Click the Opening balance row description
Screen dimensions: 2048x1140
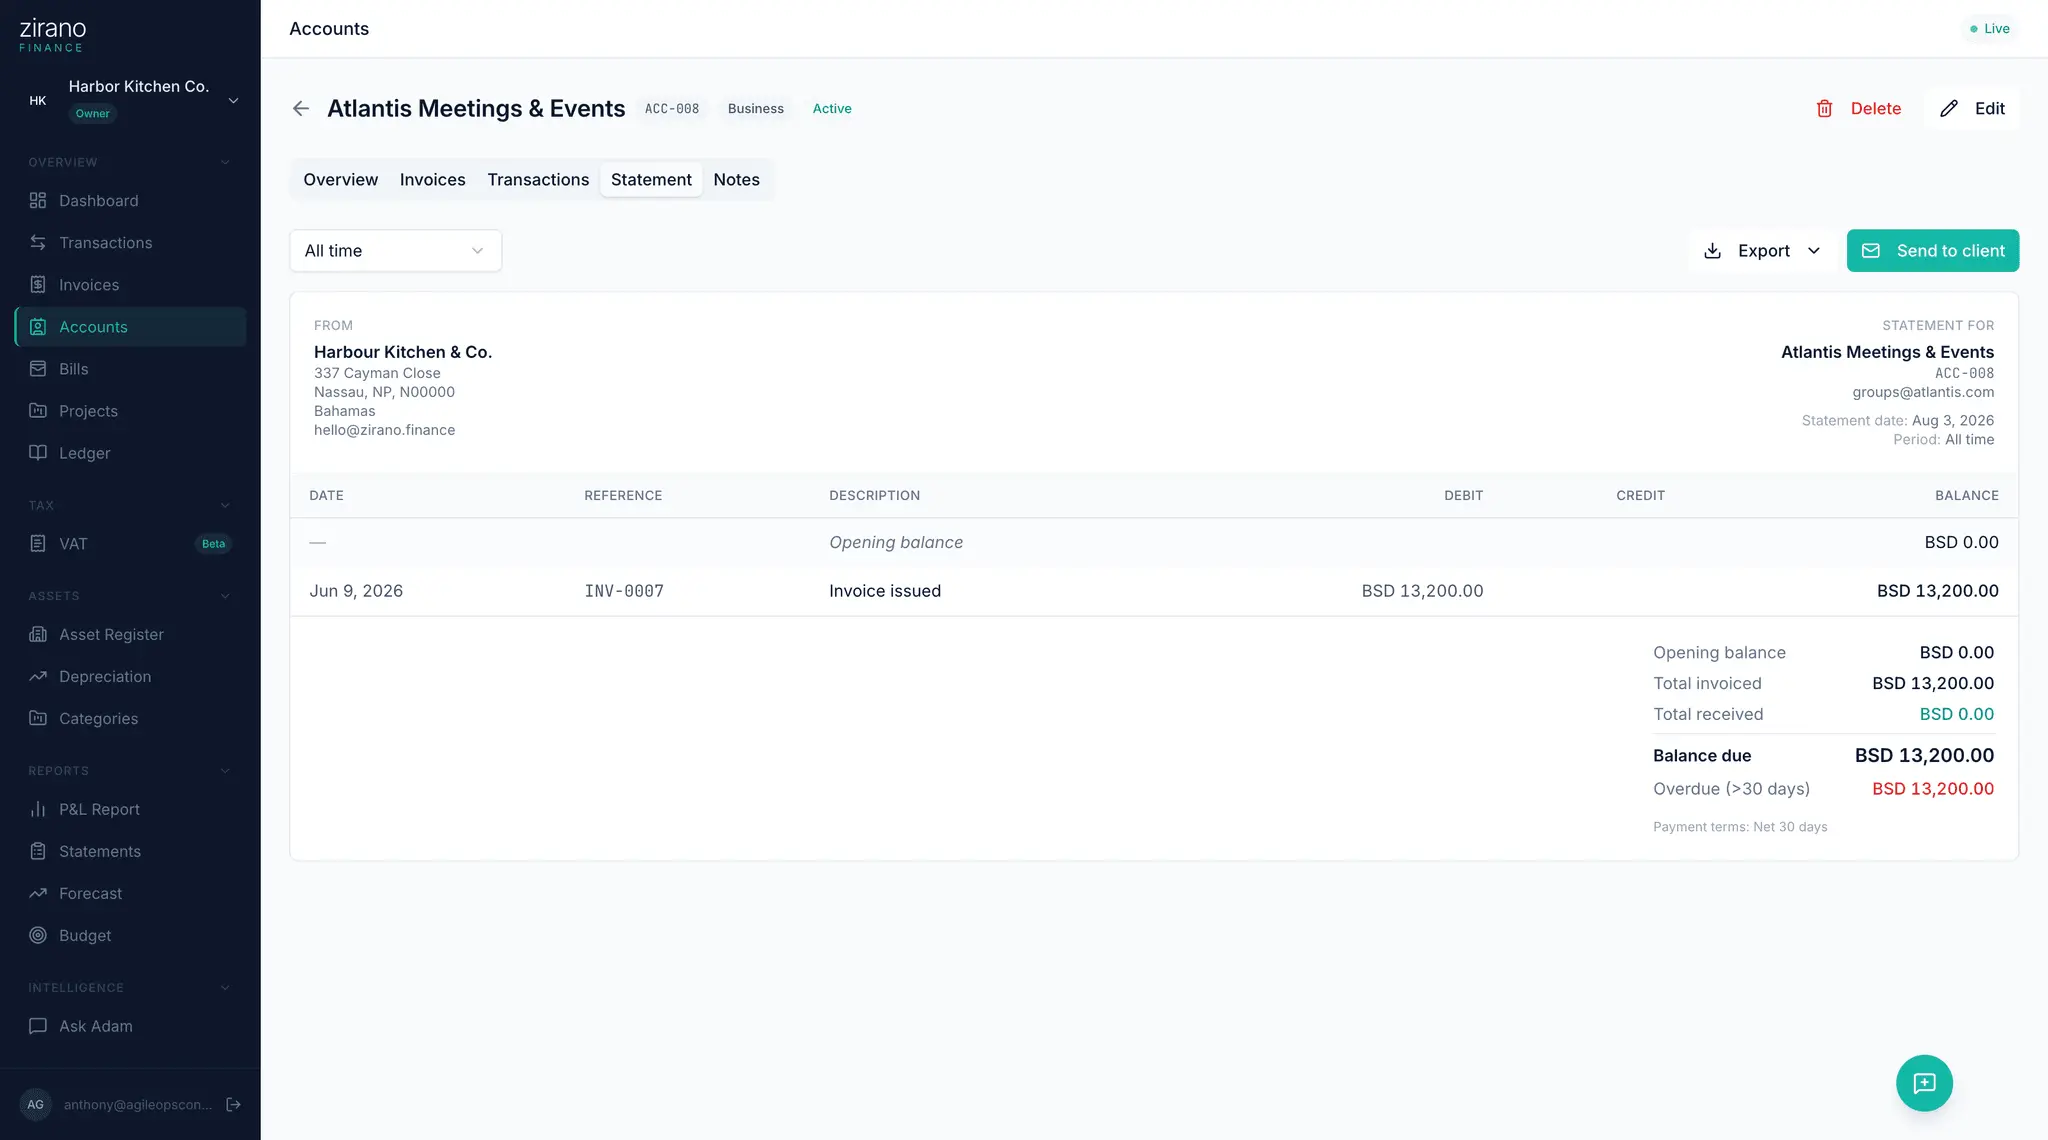click(896, 543)
